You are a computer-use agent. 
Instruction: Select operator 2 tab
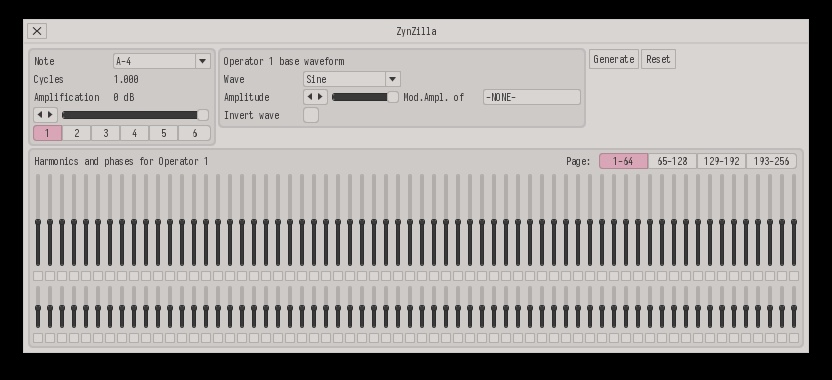pos(76,133)
